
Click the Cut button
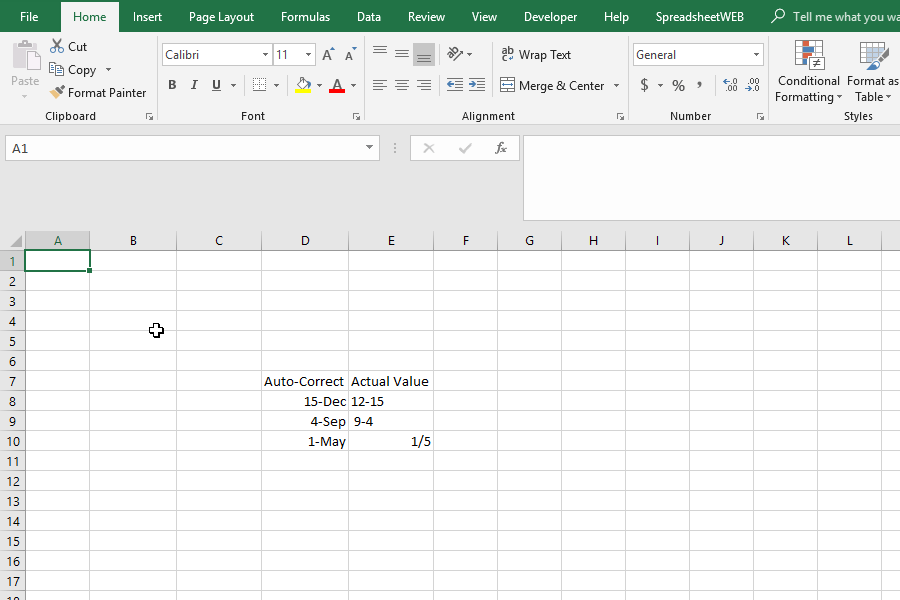coord(68,45)
